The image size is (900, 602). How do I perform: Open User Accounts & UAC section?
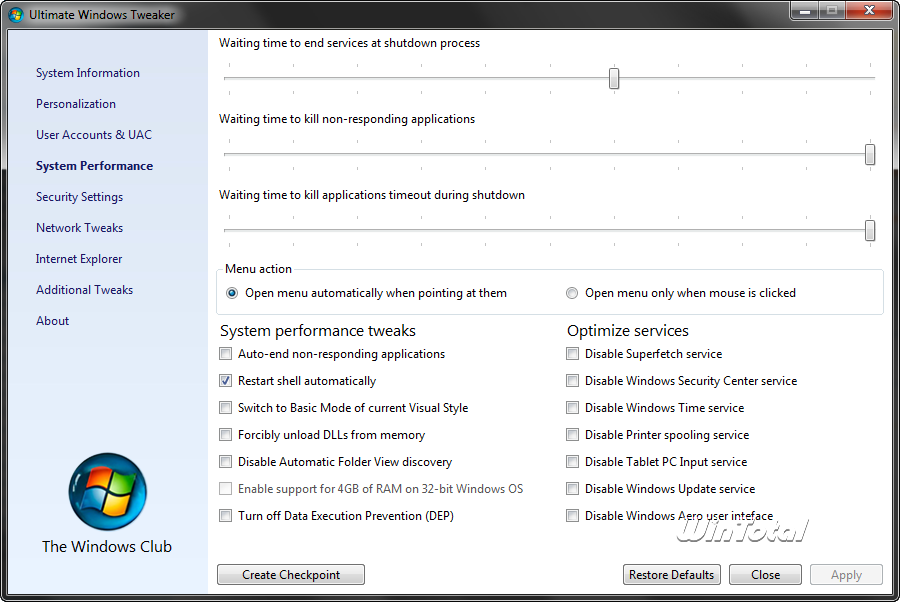coord(94,135)
